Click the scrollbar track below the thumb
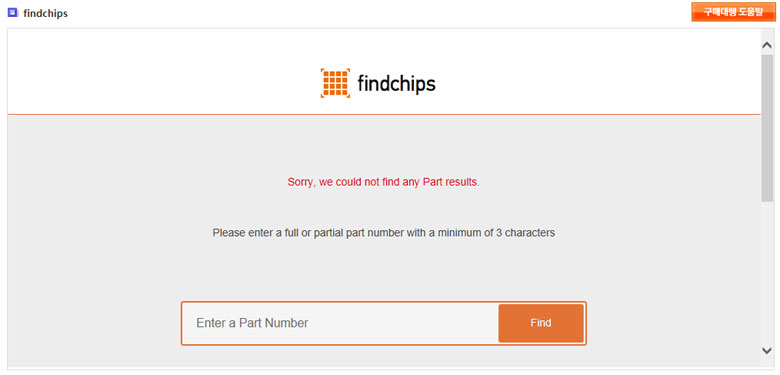The image size is (780, 375). click(x=767, y=273)
